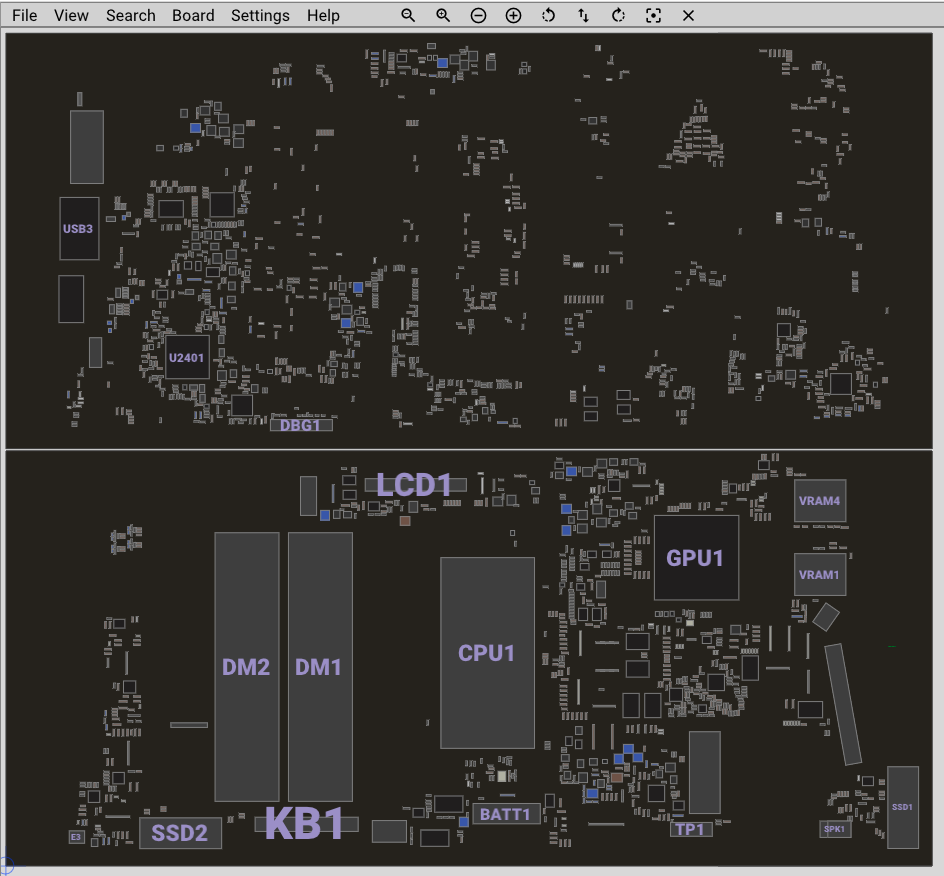Expand the Board menu
Image resolution: width=944 pixels, height=876 pixels.
(193, 16)
